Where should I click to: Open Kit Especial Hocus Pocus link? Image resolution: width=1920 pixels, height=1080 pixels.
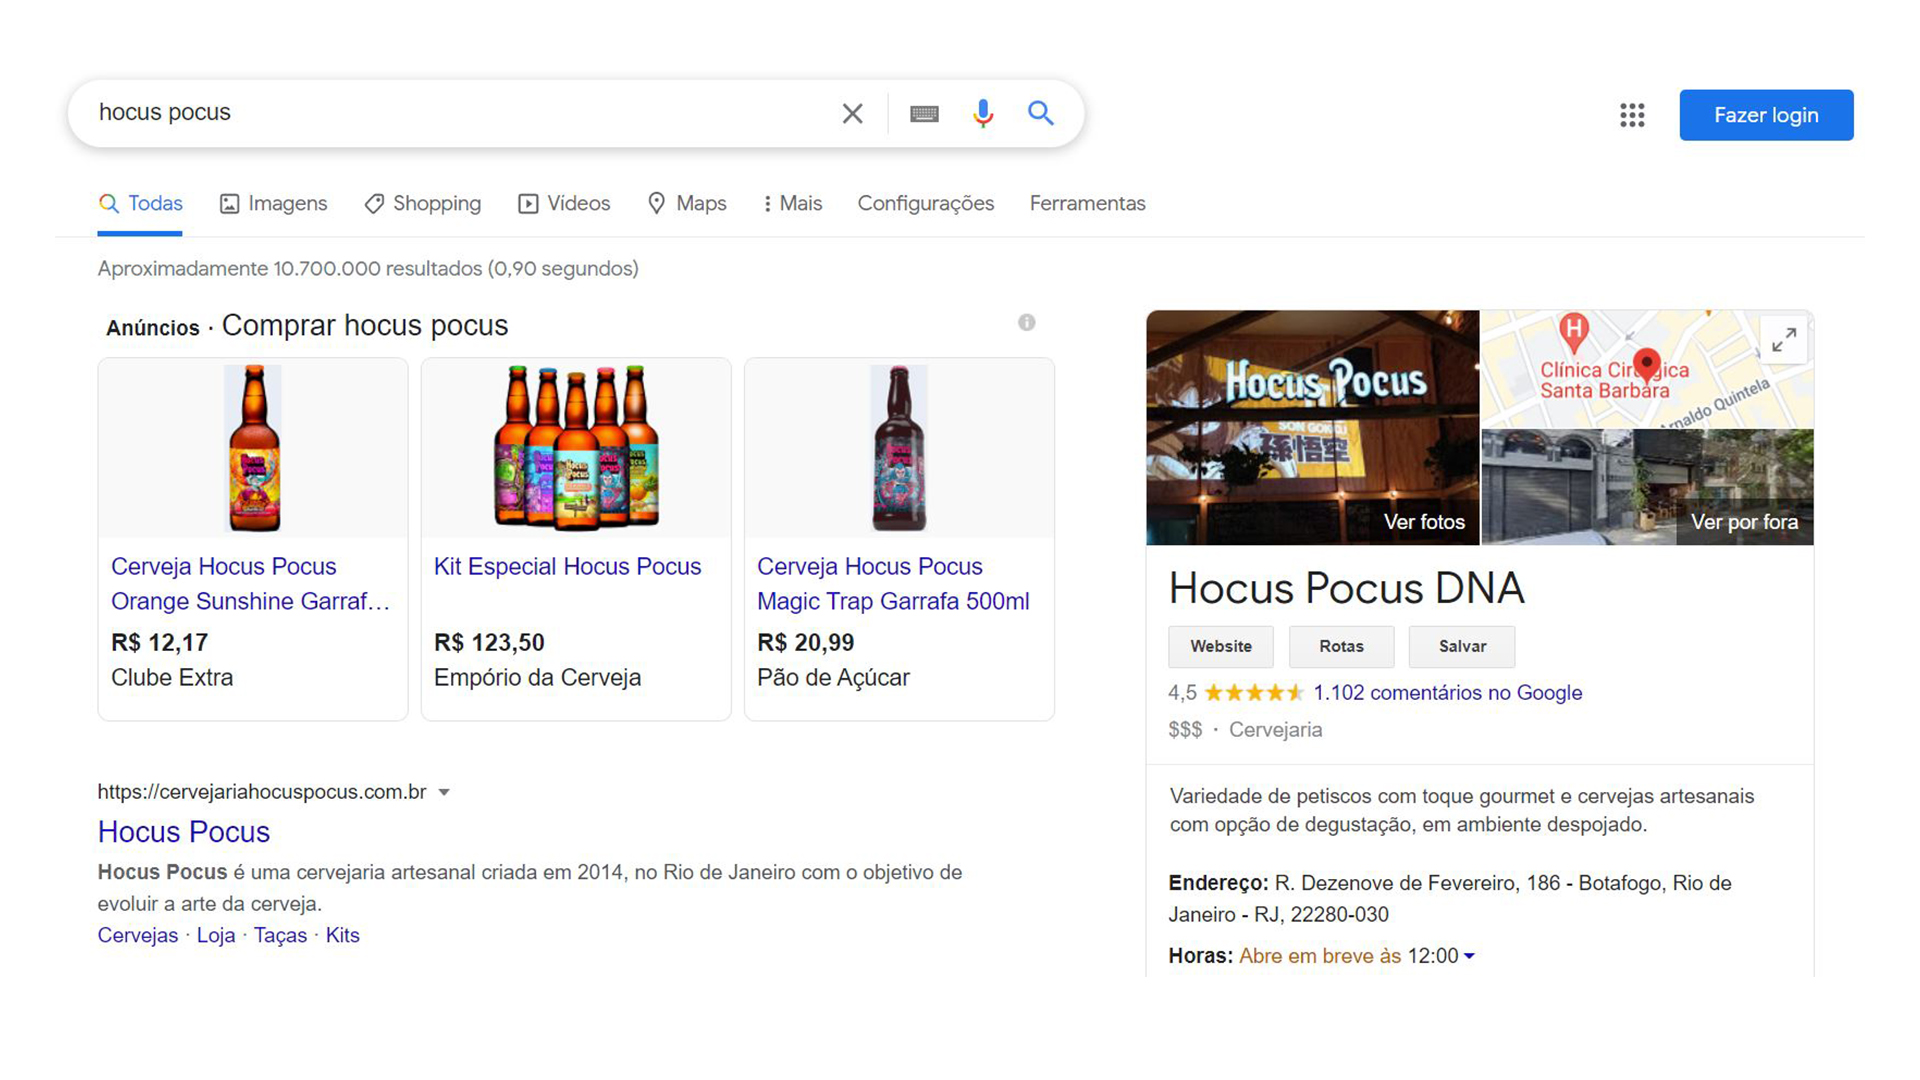click(567, 567)
